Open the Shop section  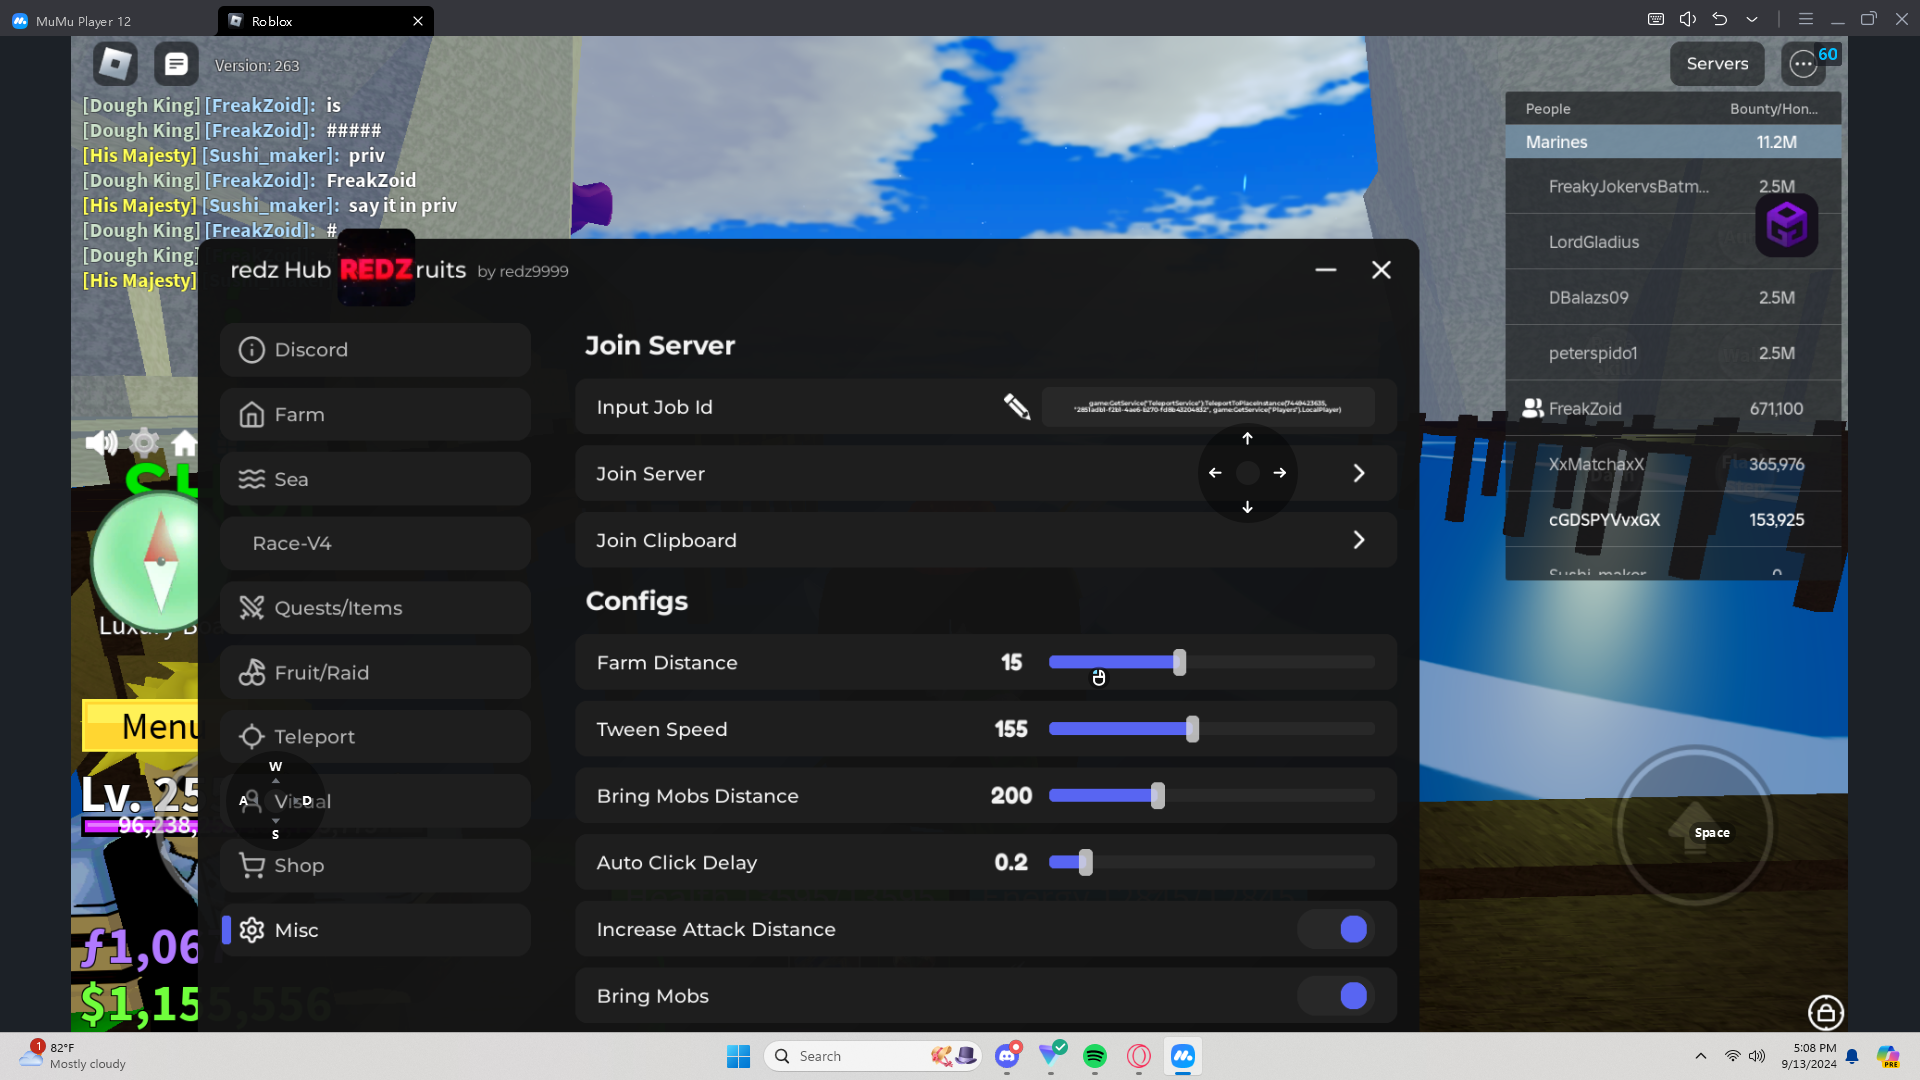point(375,866)
